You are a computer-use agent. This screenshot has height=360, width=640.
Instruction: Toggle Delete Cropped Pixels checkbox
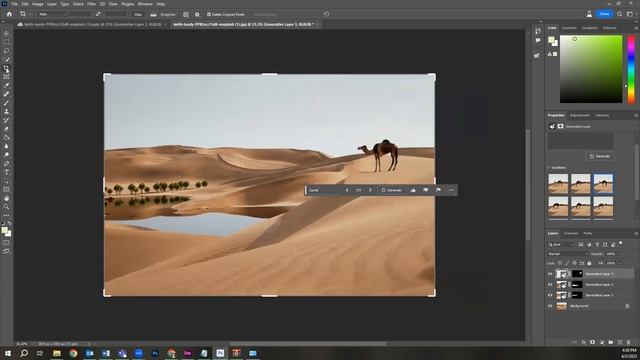pos(209,14)
